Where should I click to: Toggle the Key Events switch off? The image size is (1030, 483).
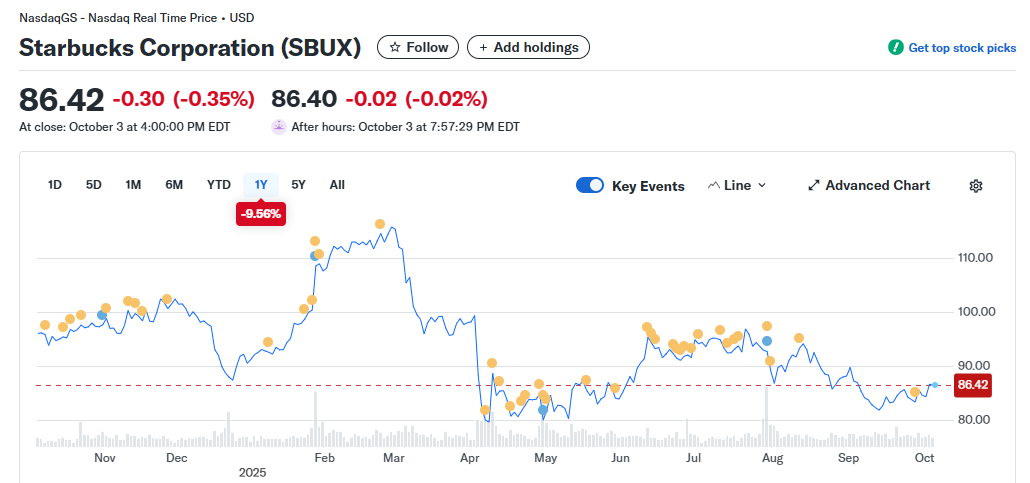[589, 186]
